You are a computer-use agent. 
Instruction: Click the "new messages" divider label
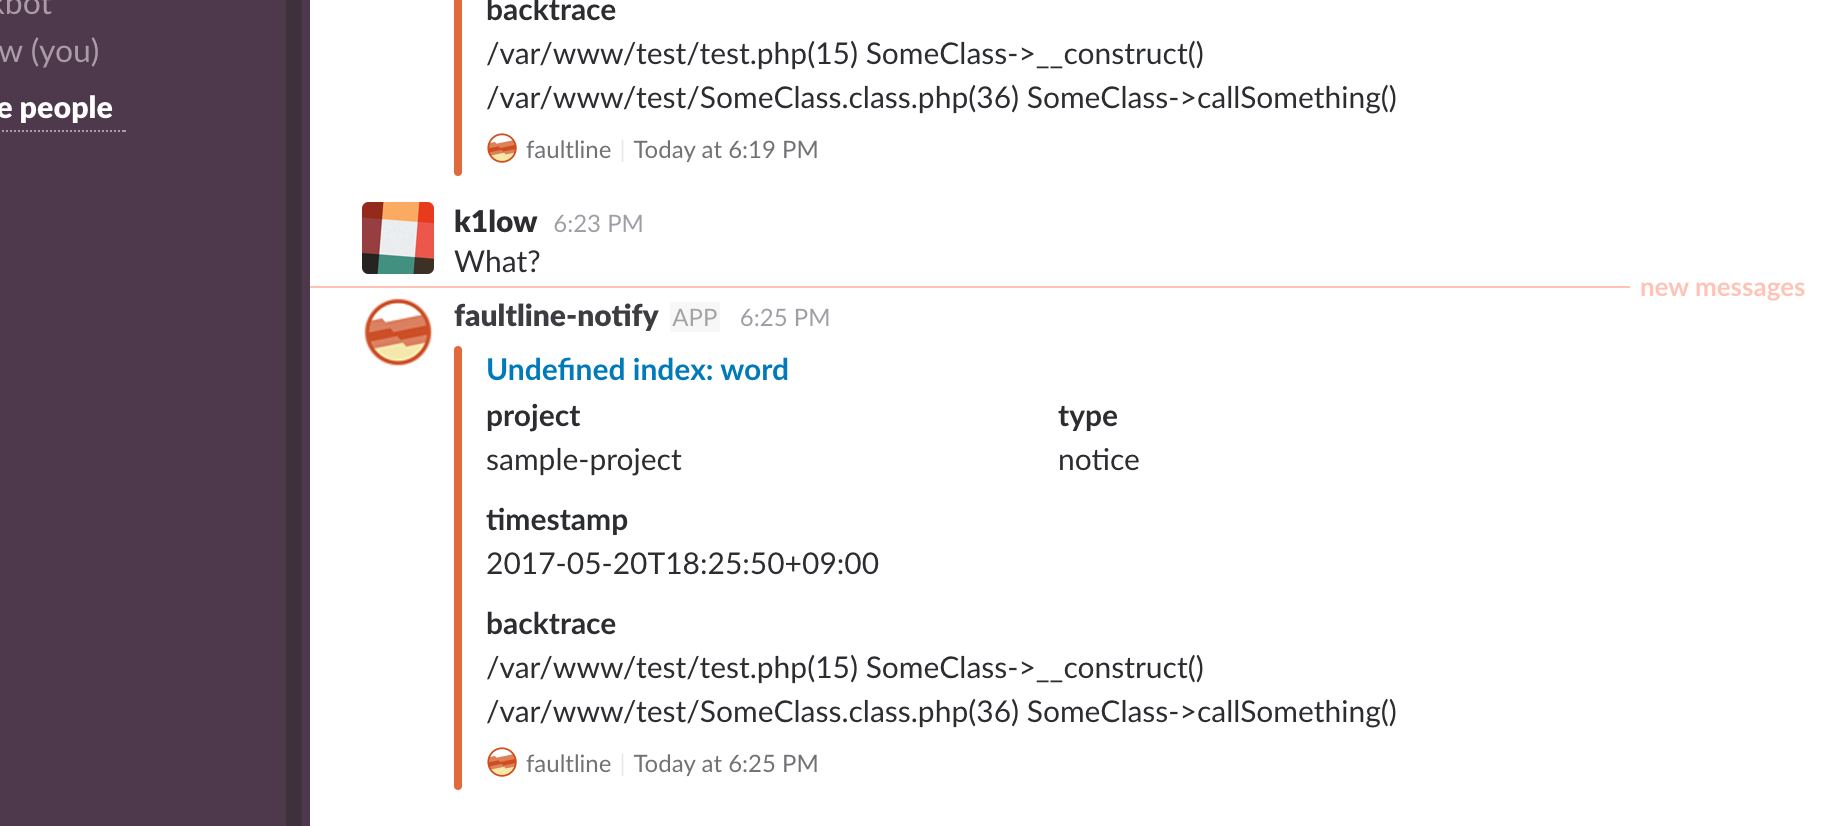pyautogui.click(x=1721, y=287)
